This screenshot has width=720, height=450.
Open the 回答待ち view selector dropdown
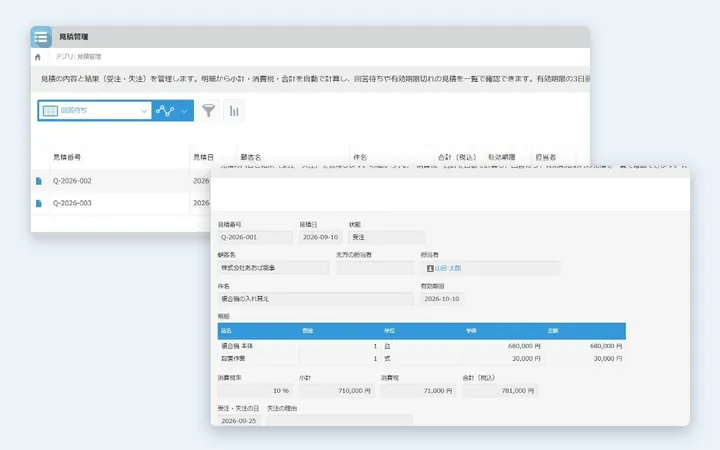click(95, 111)
